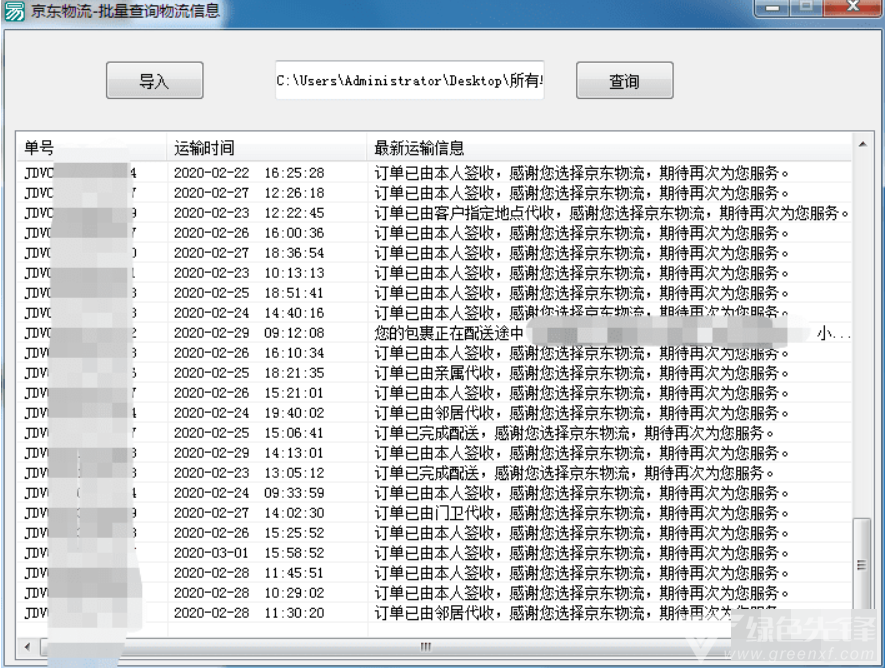Select the time cell 2020-02-26 16:00:36

pos(249,233)
